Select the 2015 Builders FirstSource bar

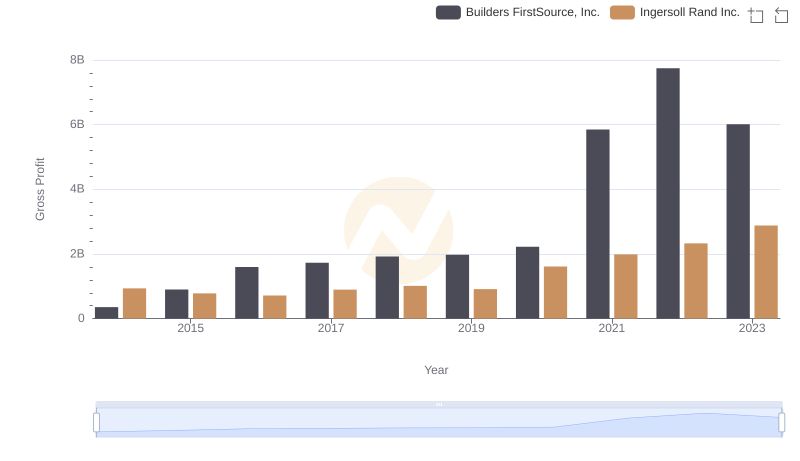click(x=177, y=304)
